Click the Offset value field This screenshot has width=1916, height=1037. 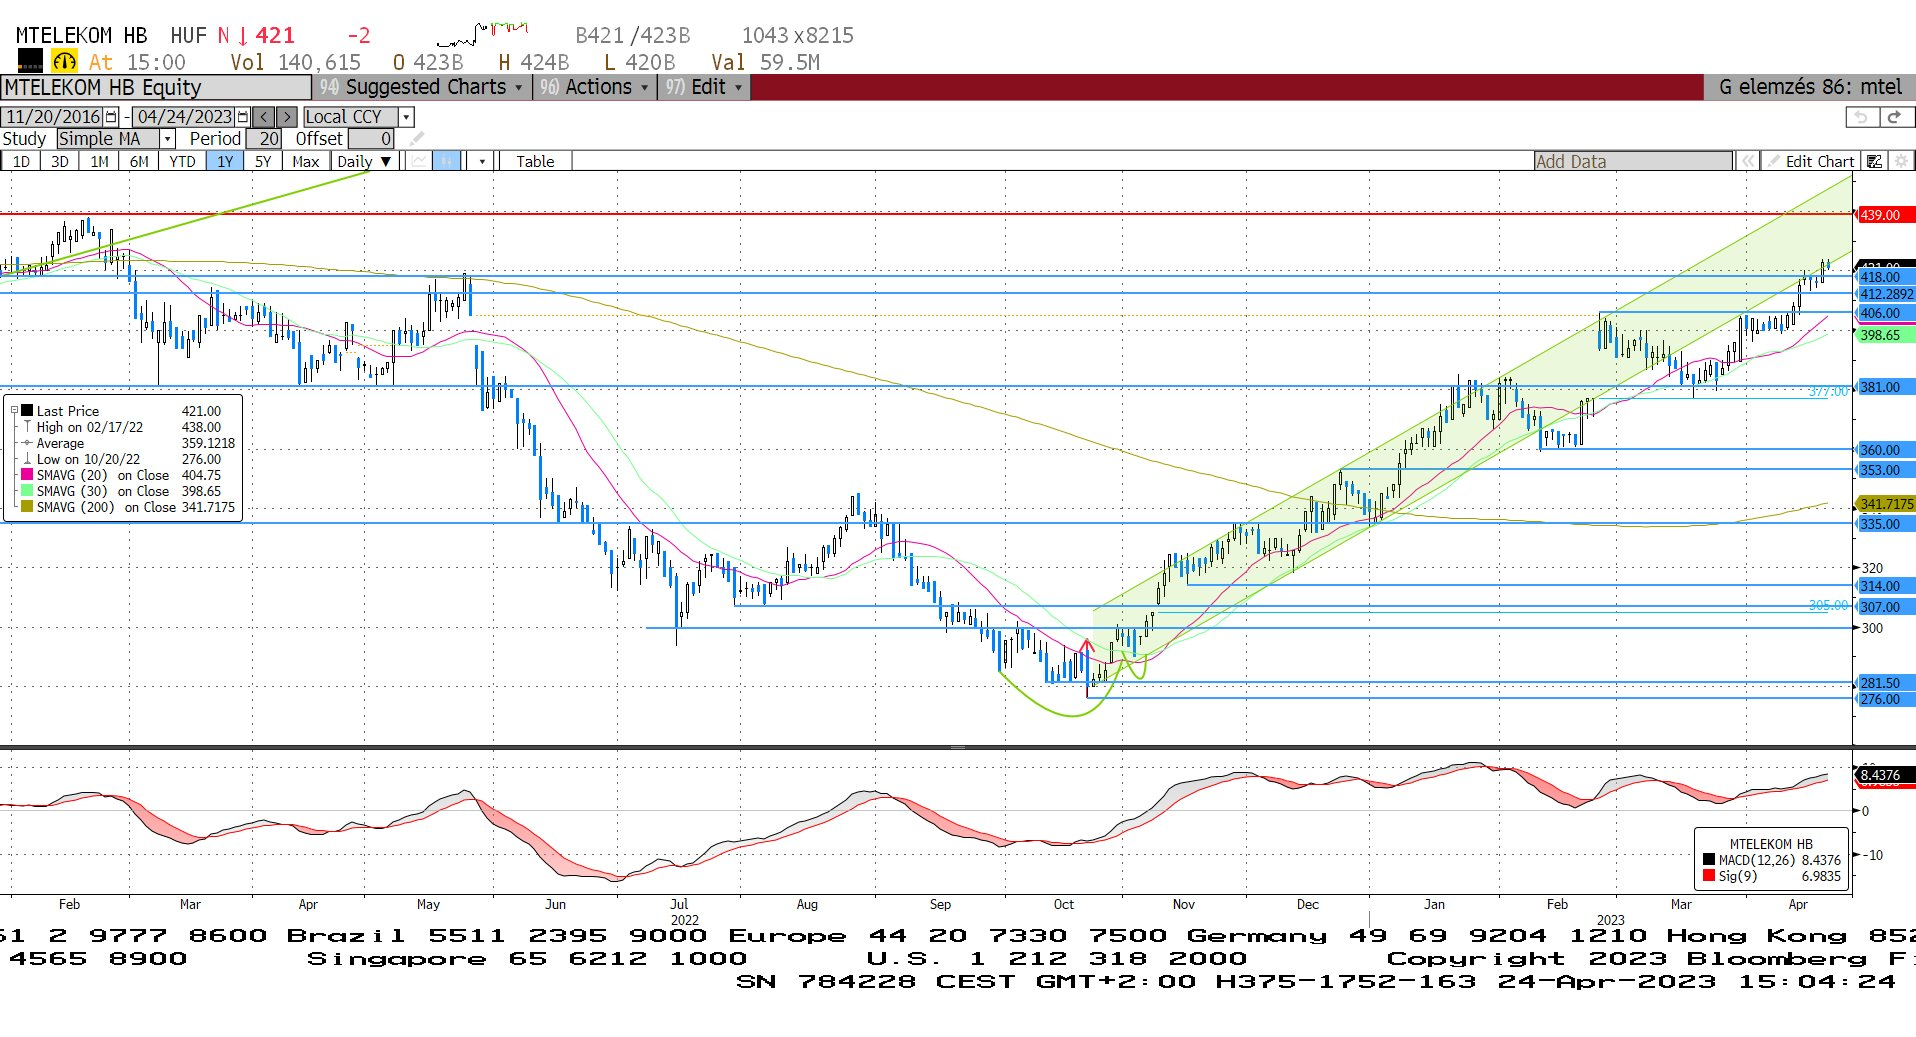[x=371, y=139]
